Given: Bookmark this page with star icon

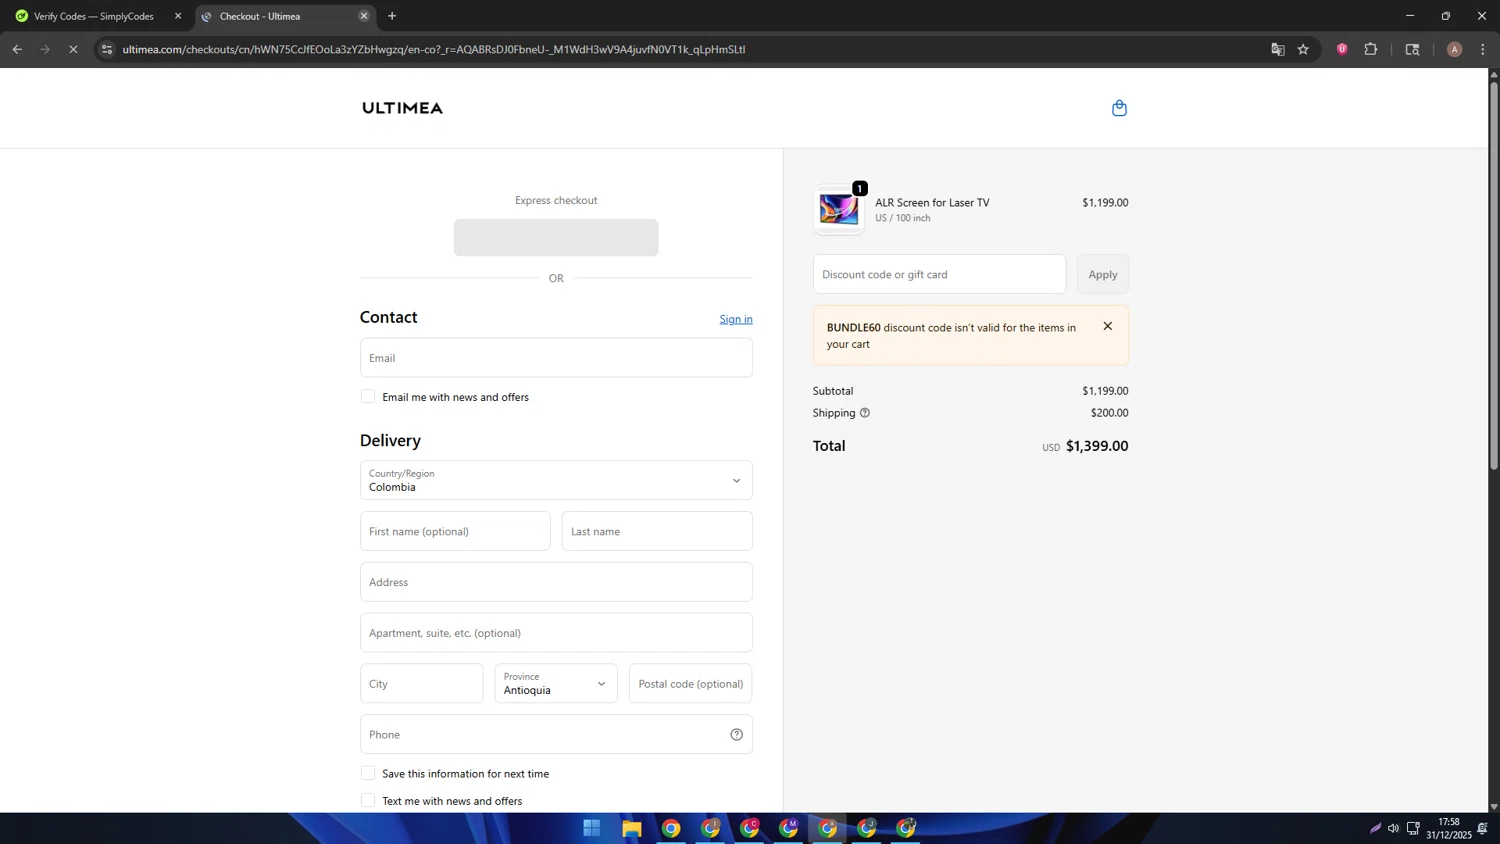Looking at the screenshot, I should click(1303, 49).
